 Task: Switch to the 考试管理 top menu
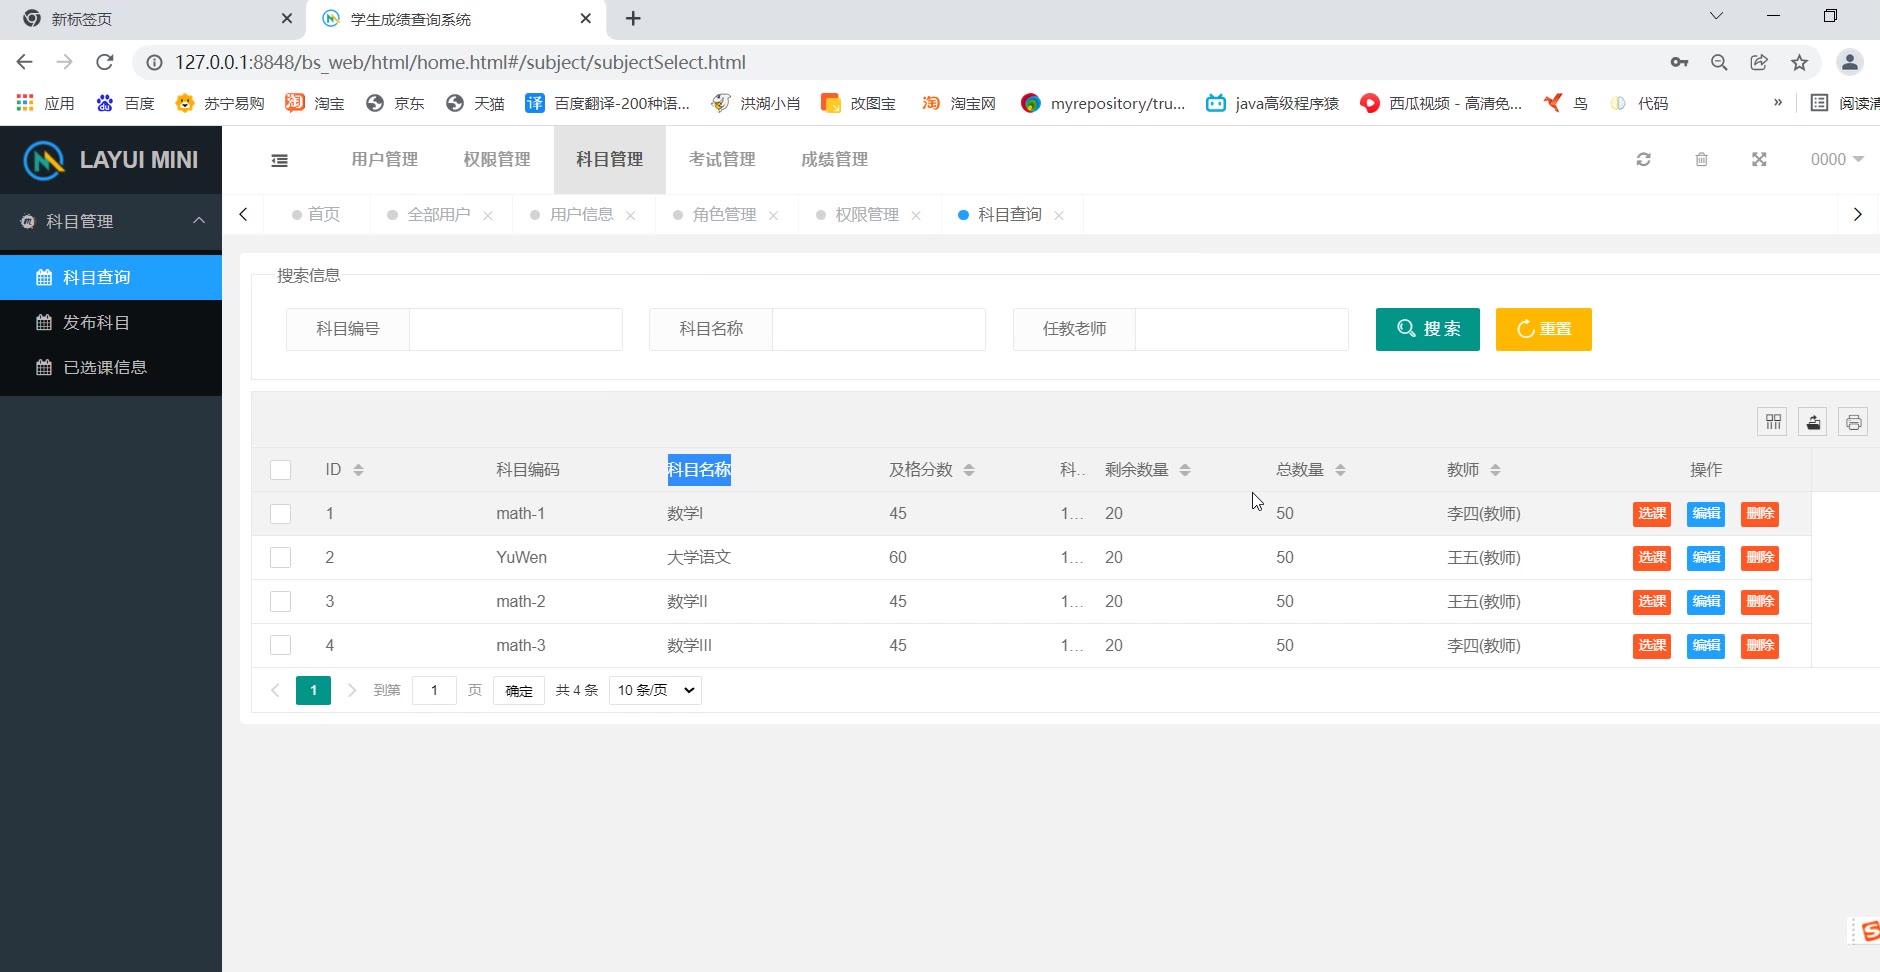point(722,160)
